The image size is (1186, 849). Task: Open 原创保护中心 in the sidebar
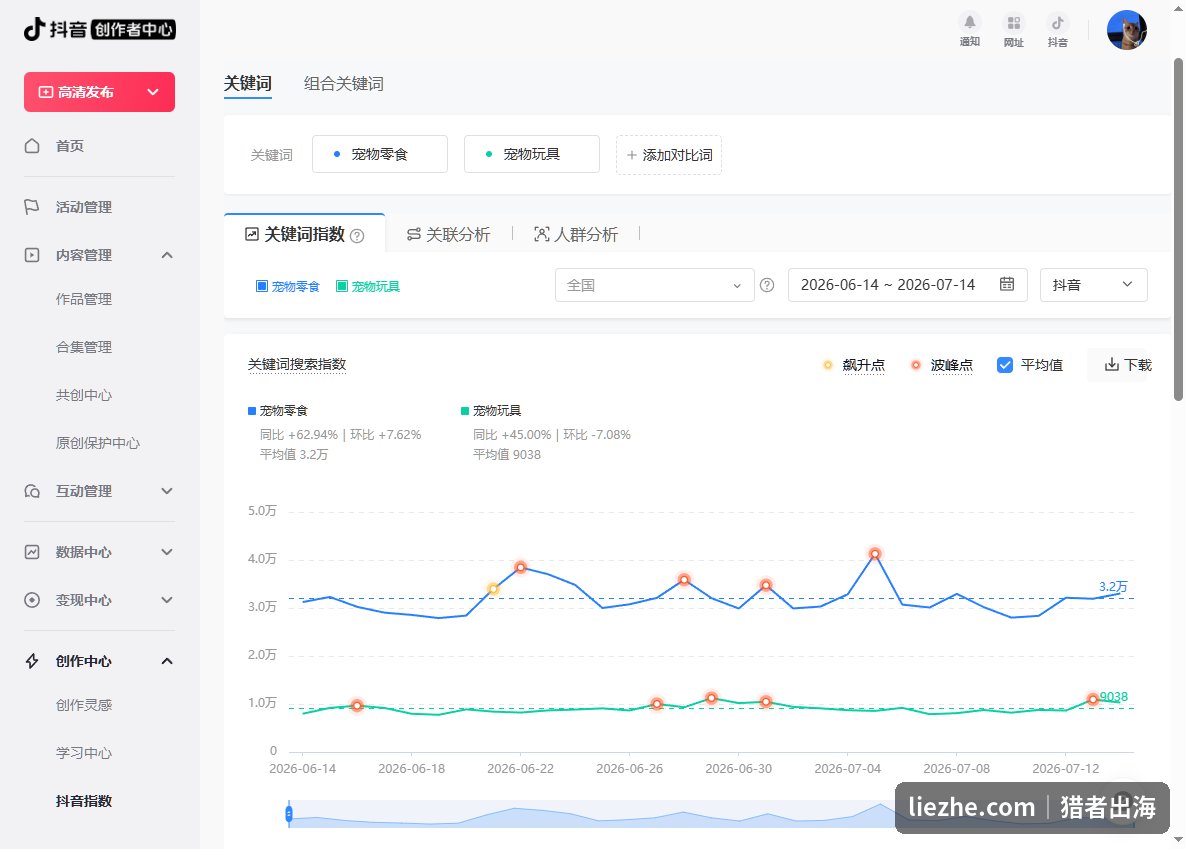(98, 443)
